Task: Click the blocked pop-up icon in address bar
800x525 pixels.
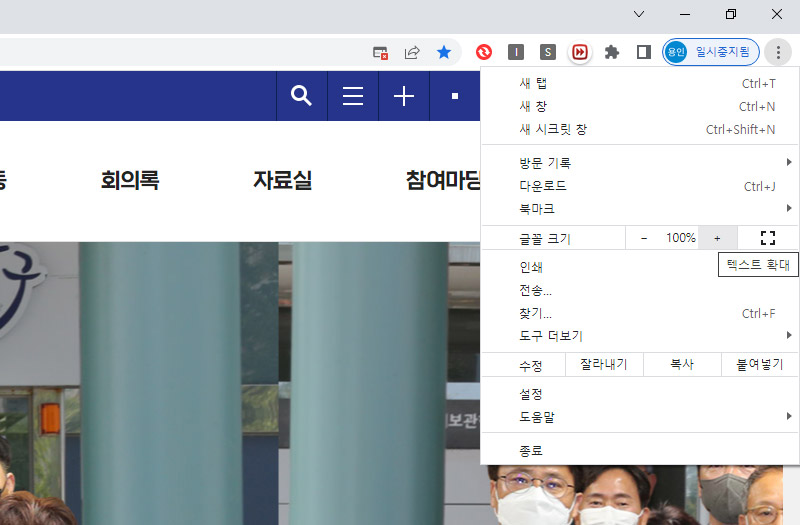Action: [x=381, y=52]
